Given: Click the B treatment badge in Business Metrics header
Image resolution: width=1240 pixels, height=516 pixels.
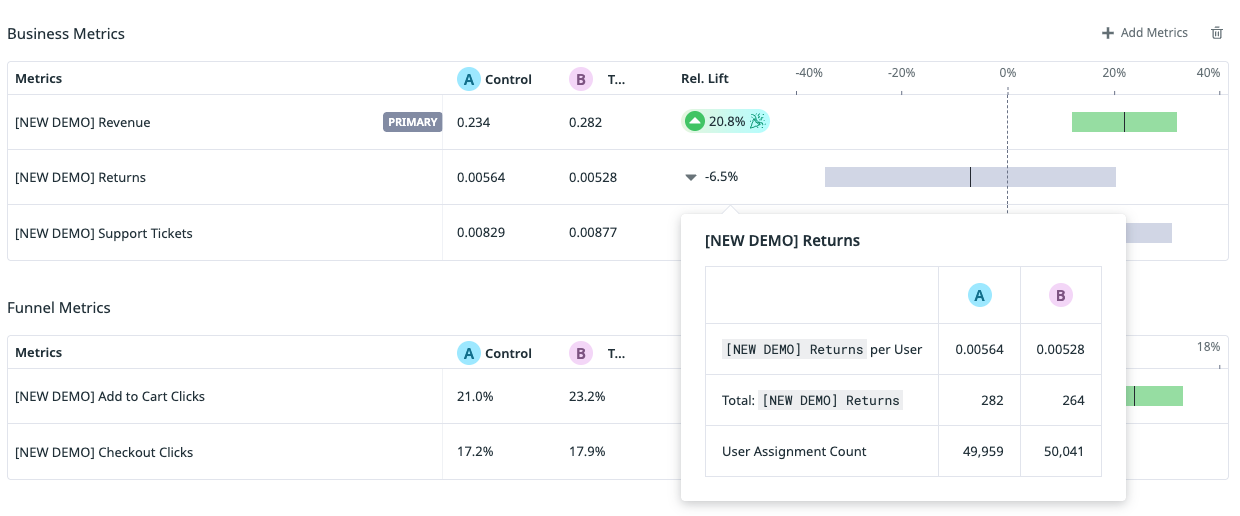Looking at the screenshot, I should click(x=580, y=79).
